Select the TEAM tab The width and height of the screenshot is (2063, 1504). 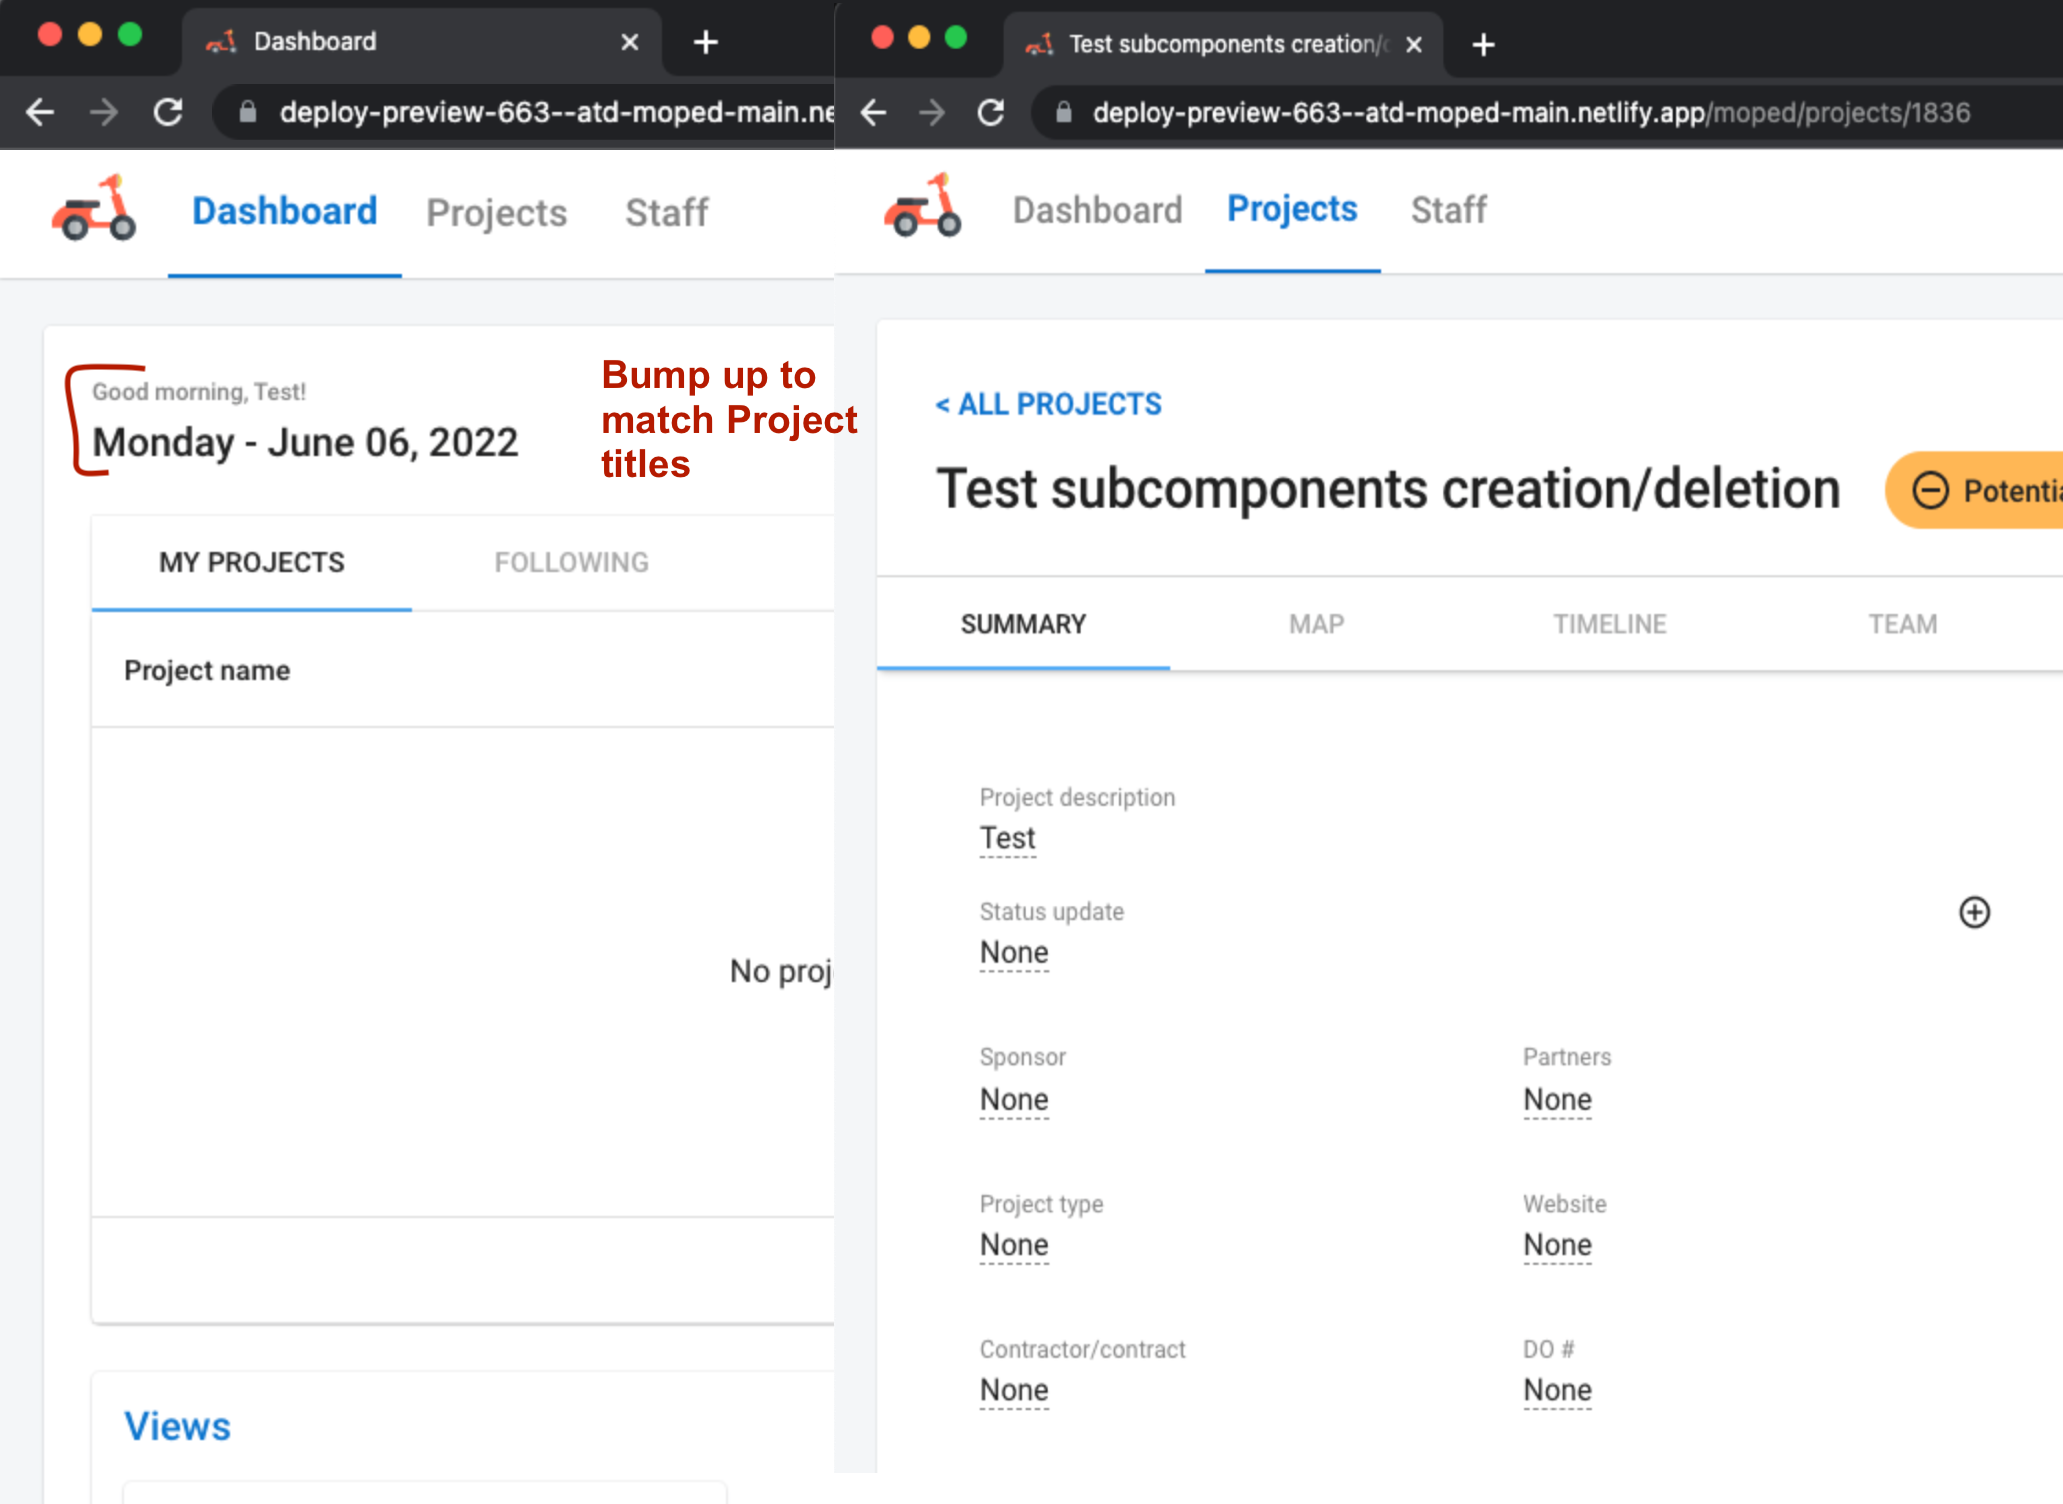click(1901, 624)
